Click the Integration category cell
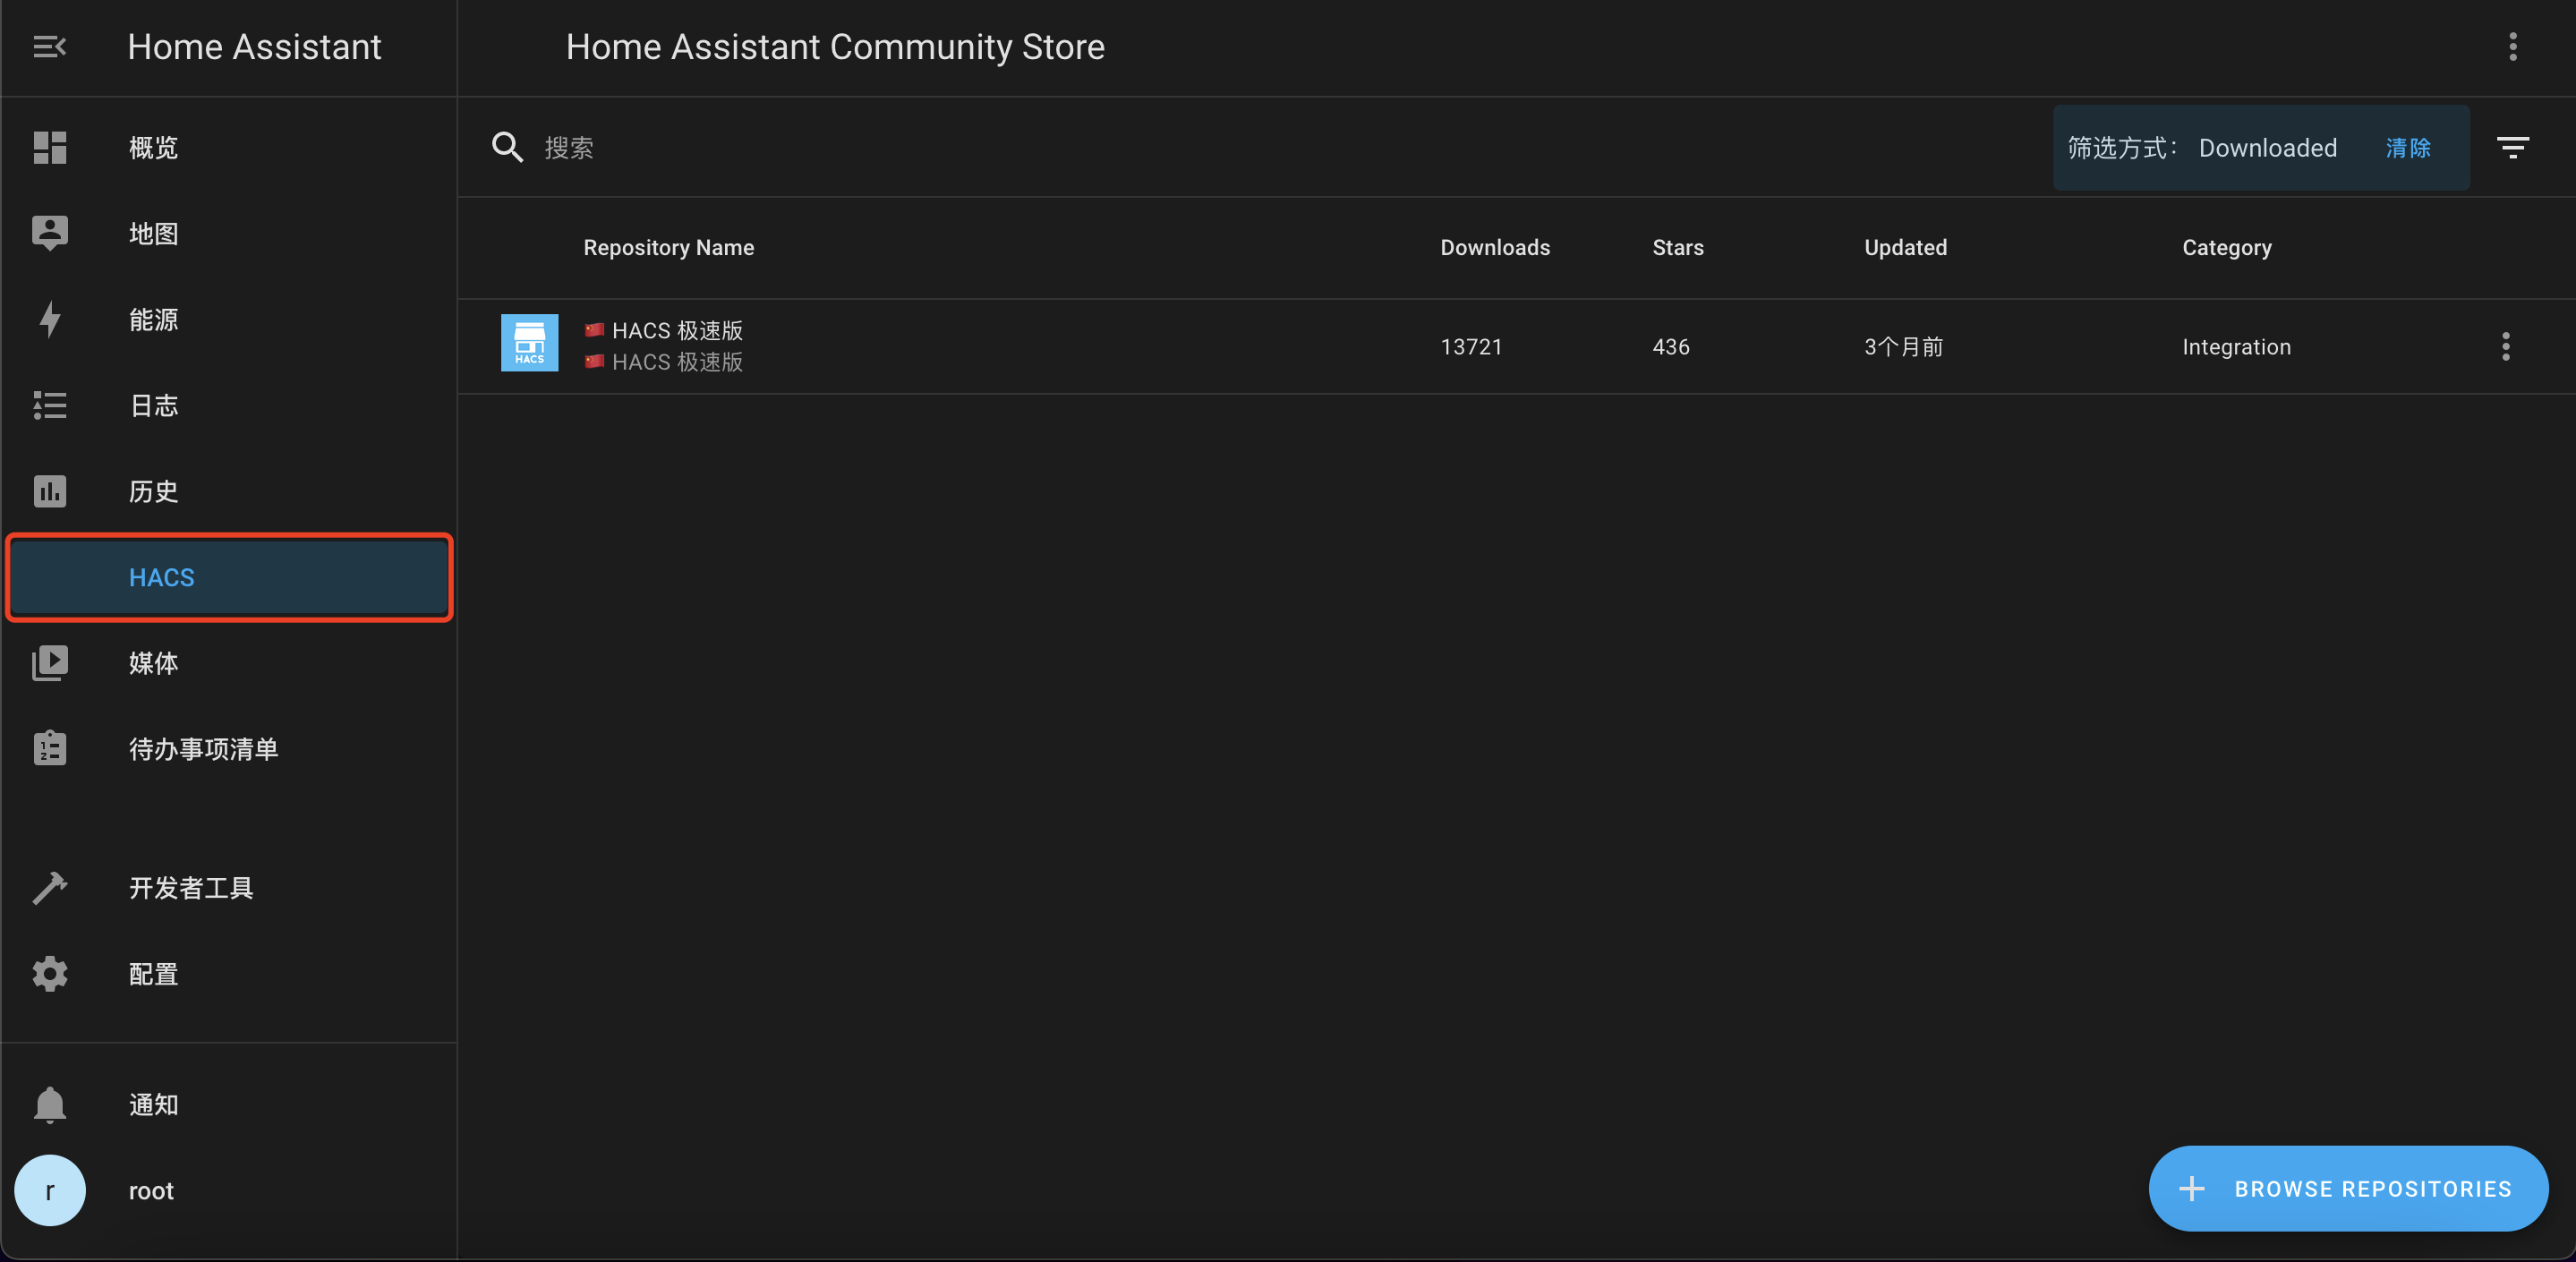The width and height of the screenshot is (2576, 1262). point(2236,347)
